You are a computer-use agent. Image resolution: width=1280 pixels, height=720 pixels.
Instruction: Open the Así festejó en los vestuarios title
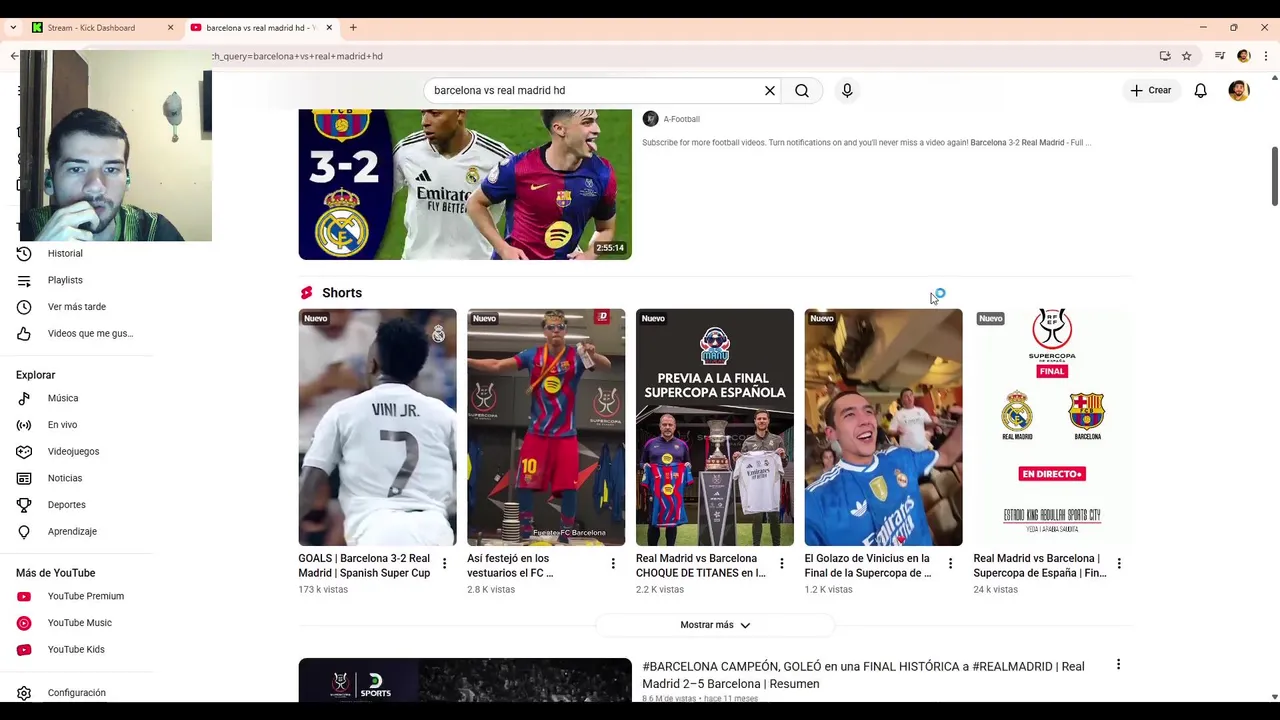[x=510, y=566]
